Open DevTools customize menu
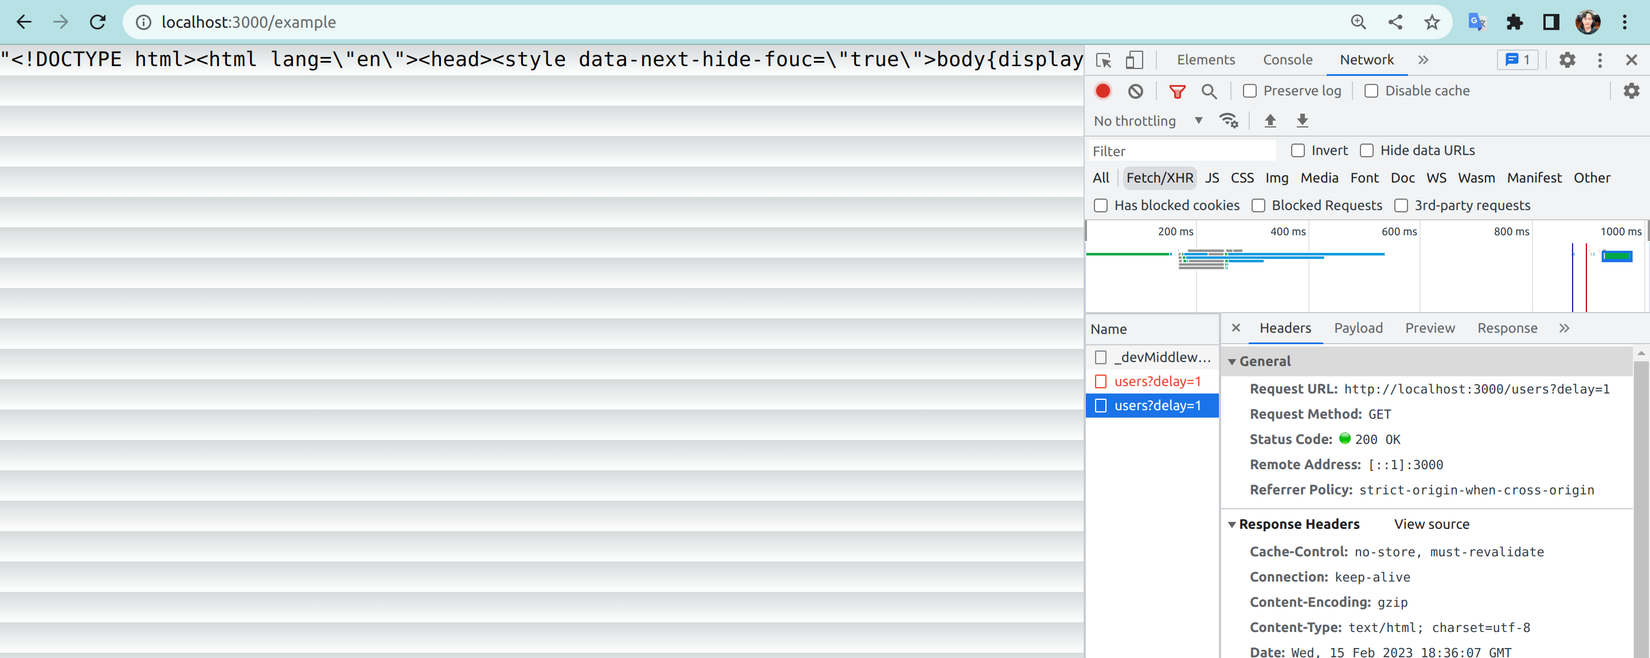 click(x=1600, y=60)
